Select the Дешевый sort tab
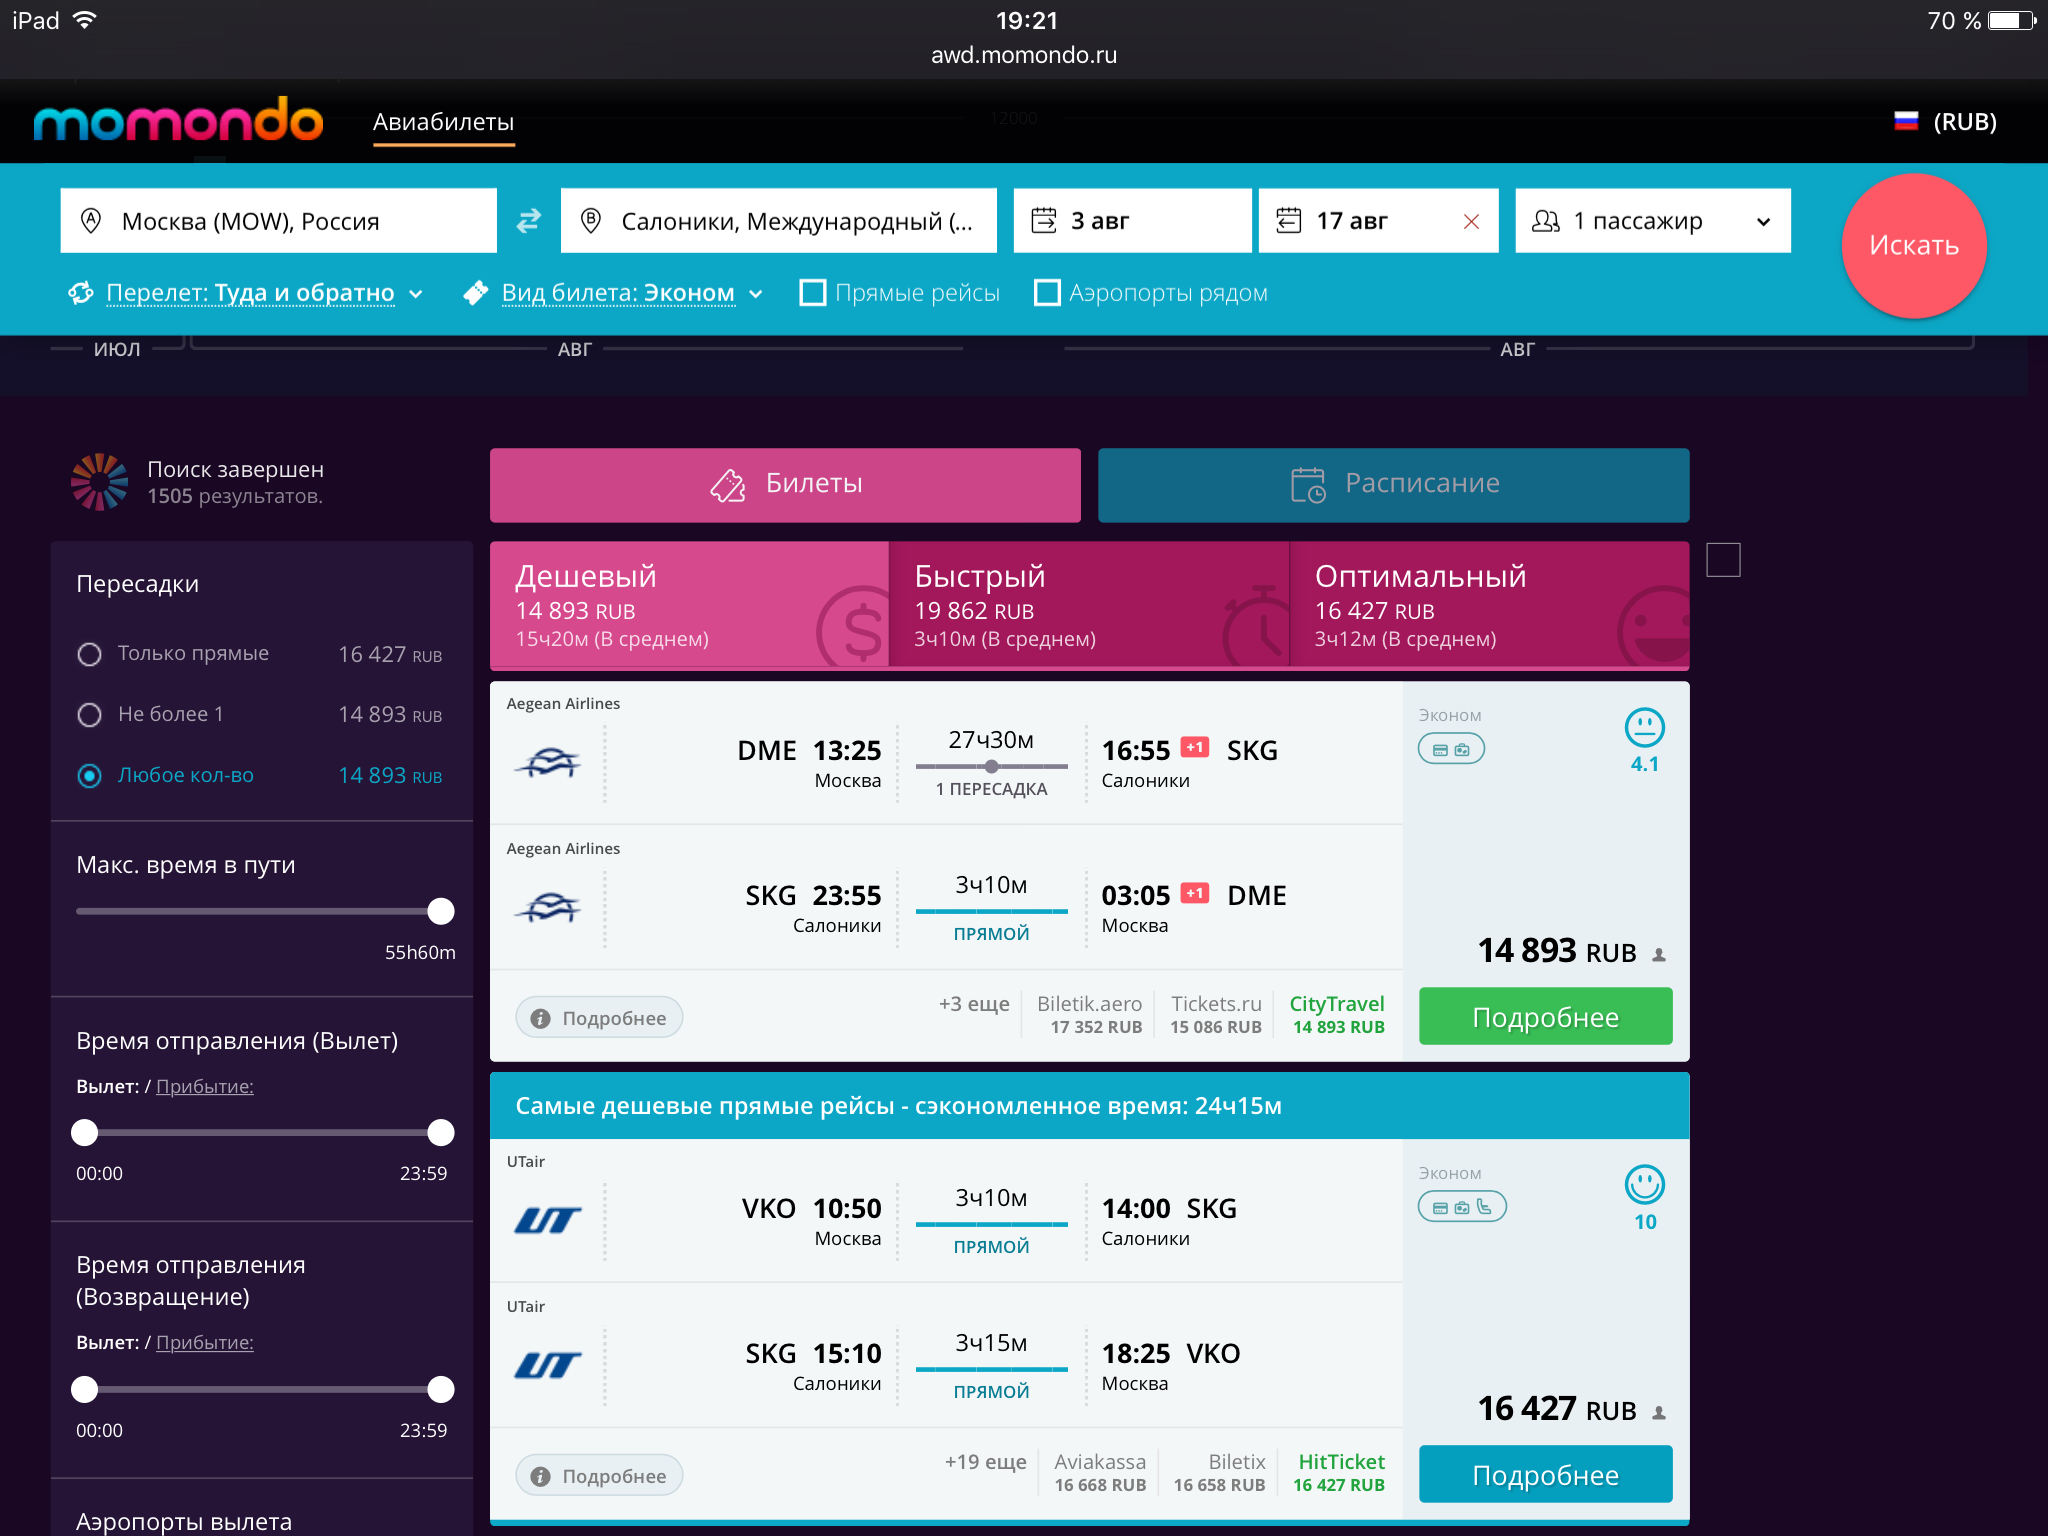This screenshot has width=2048, height=1536. 689,605
